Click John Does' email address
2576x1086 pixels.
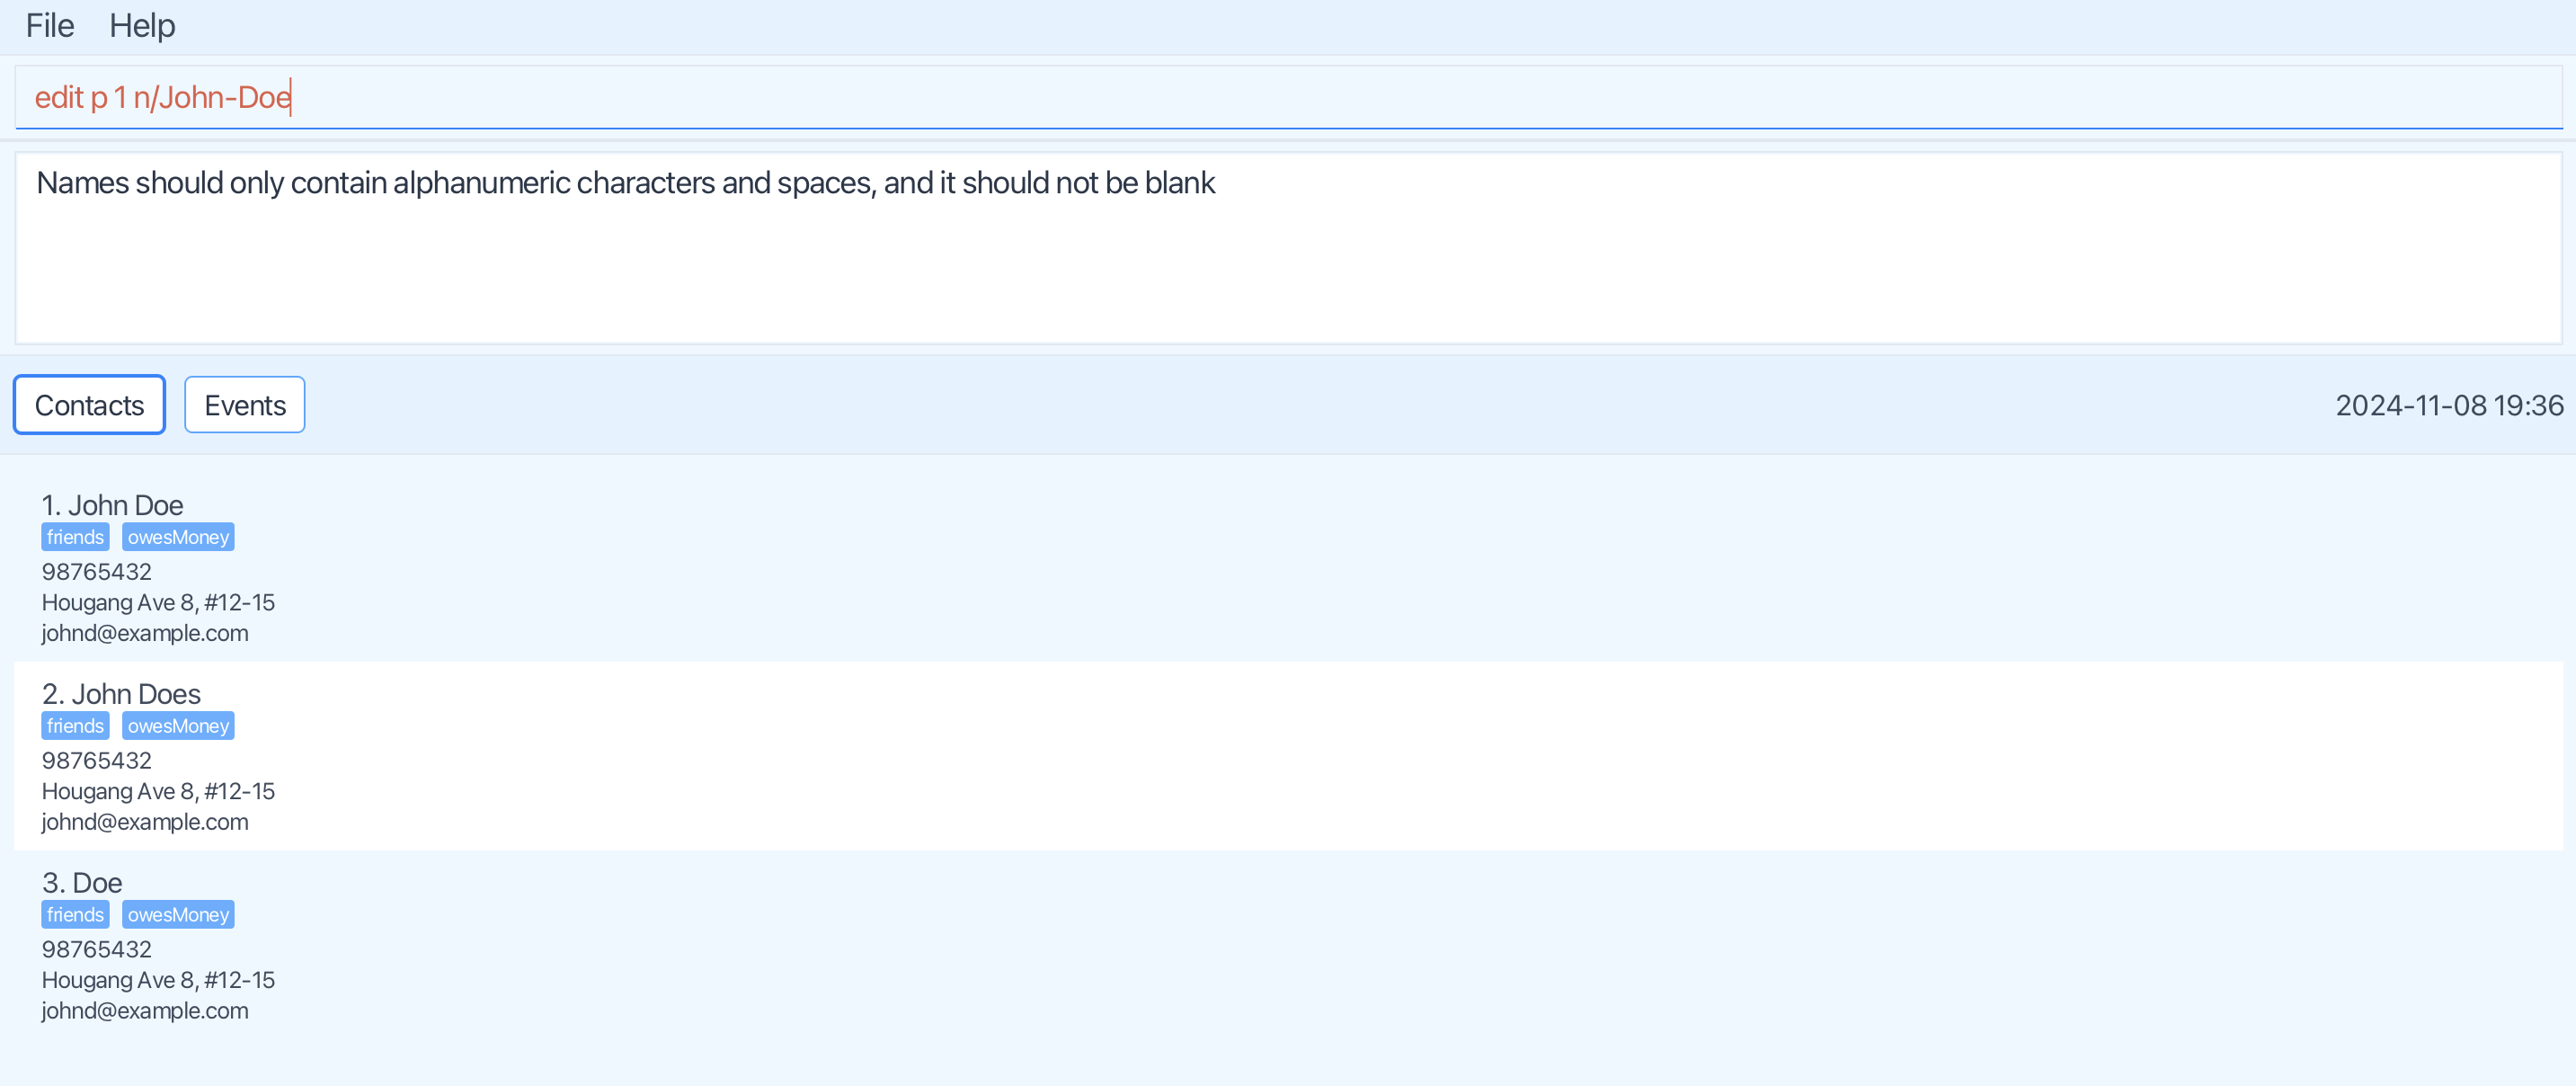[x=145, y=822]
